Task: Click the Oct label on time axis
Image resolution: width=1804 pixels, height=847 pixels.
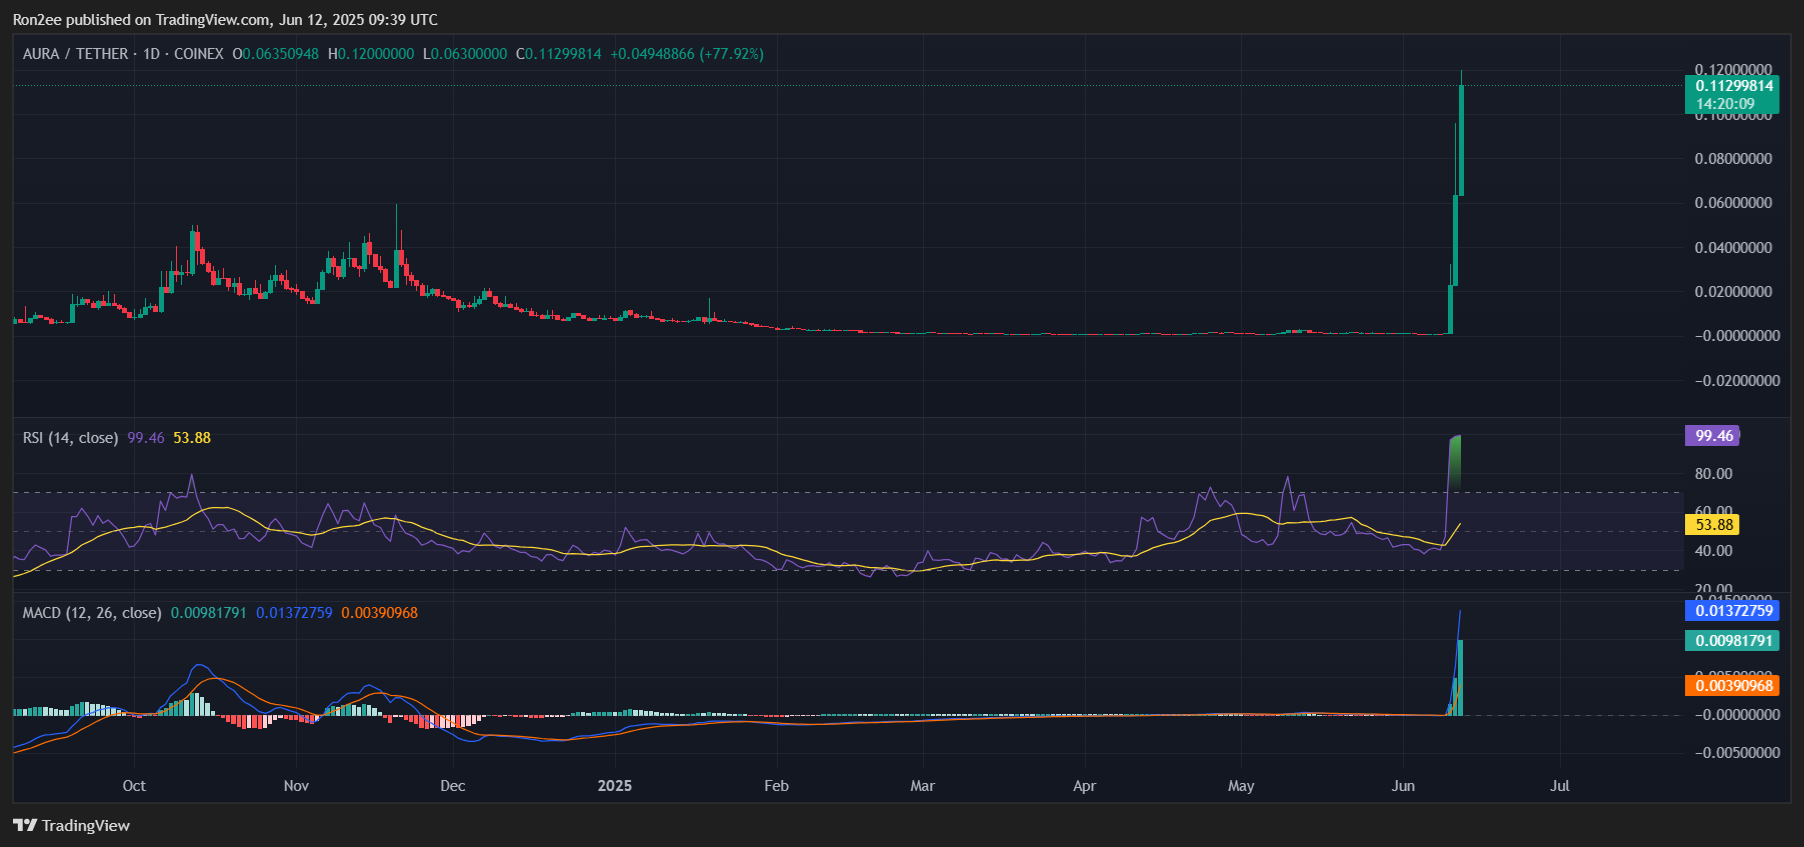Action: [x=134, y=786]
